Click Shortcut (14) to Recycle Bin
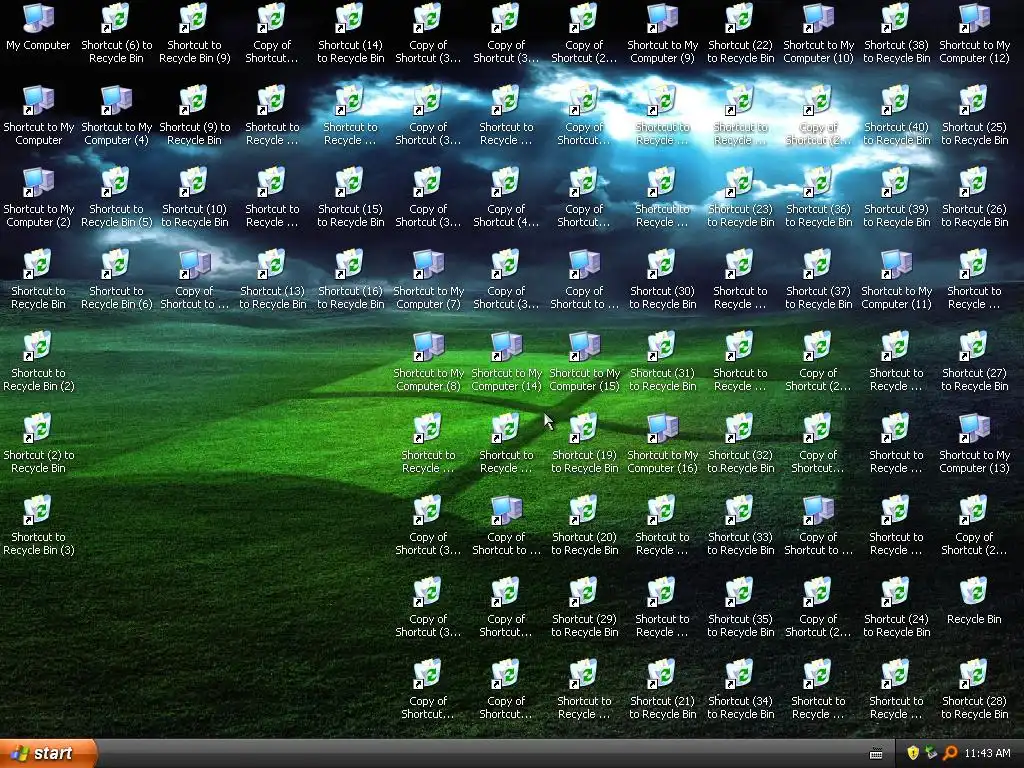The image size is (1024, 768). (351, 34)
